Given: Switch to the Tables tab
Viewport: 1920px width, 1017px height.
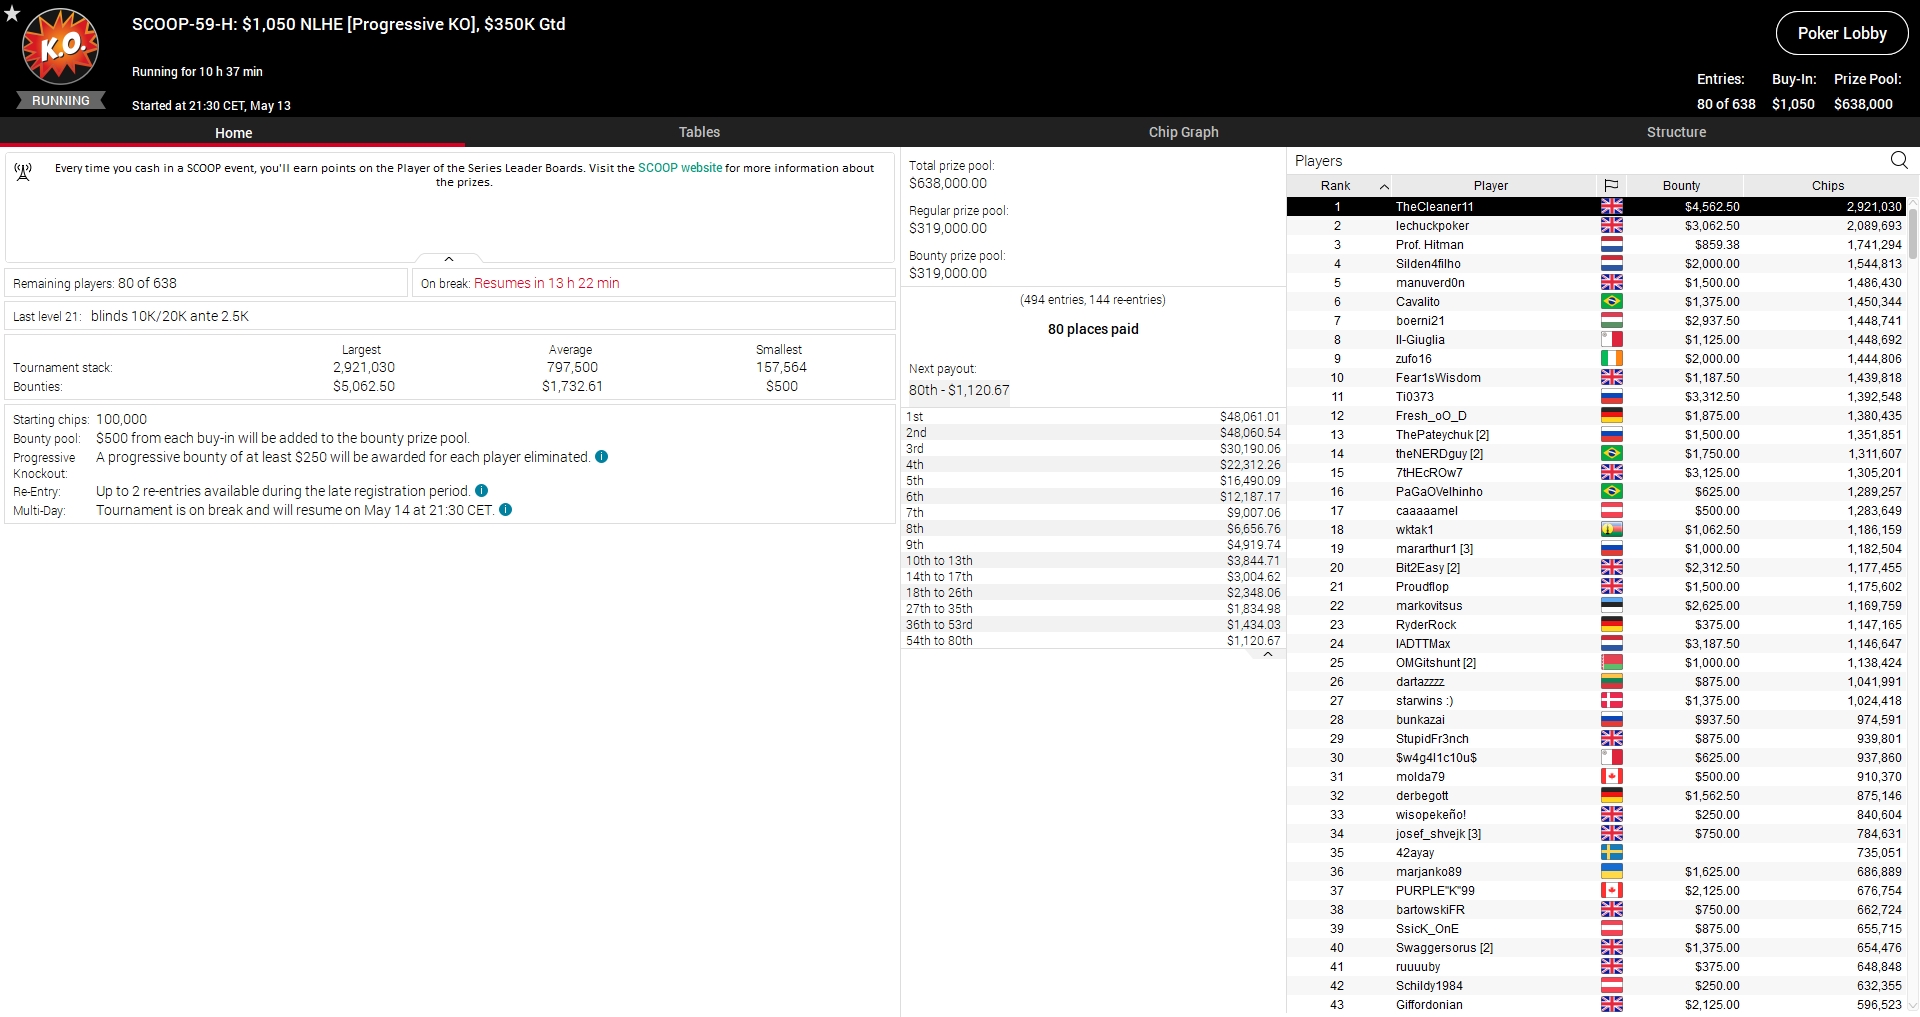Looking at the screenshot, I should pos(699,132).
